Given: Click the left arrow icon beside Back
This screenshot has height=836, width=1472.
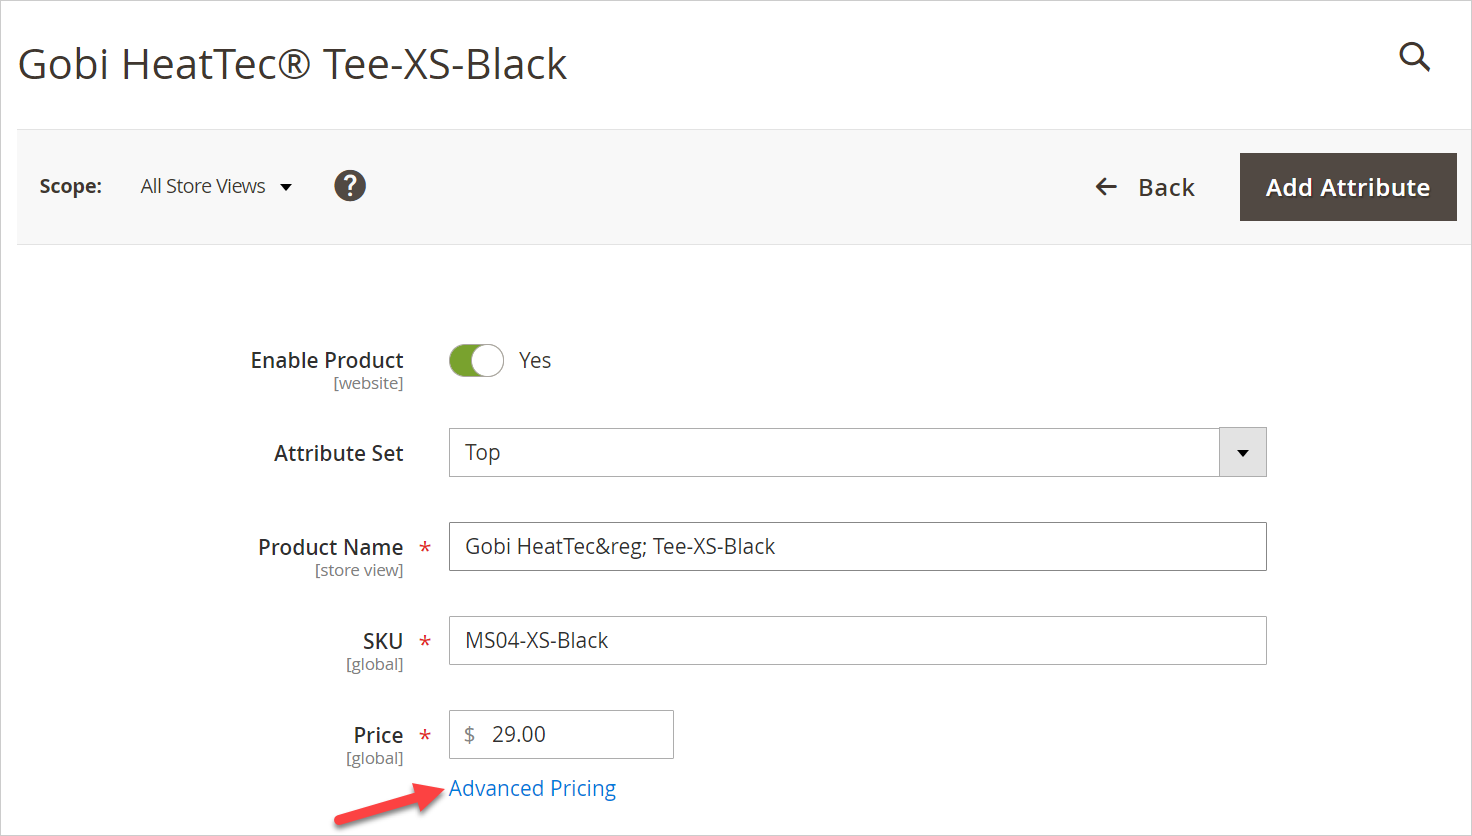Looking at the screenshot, I should click(1106, 187).
